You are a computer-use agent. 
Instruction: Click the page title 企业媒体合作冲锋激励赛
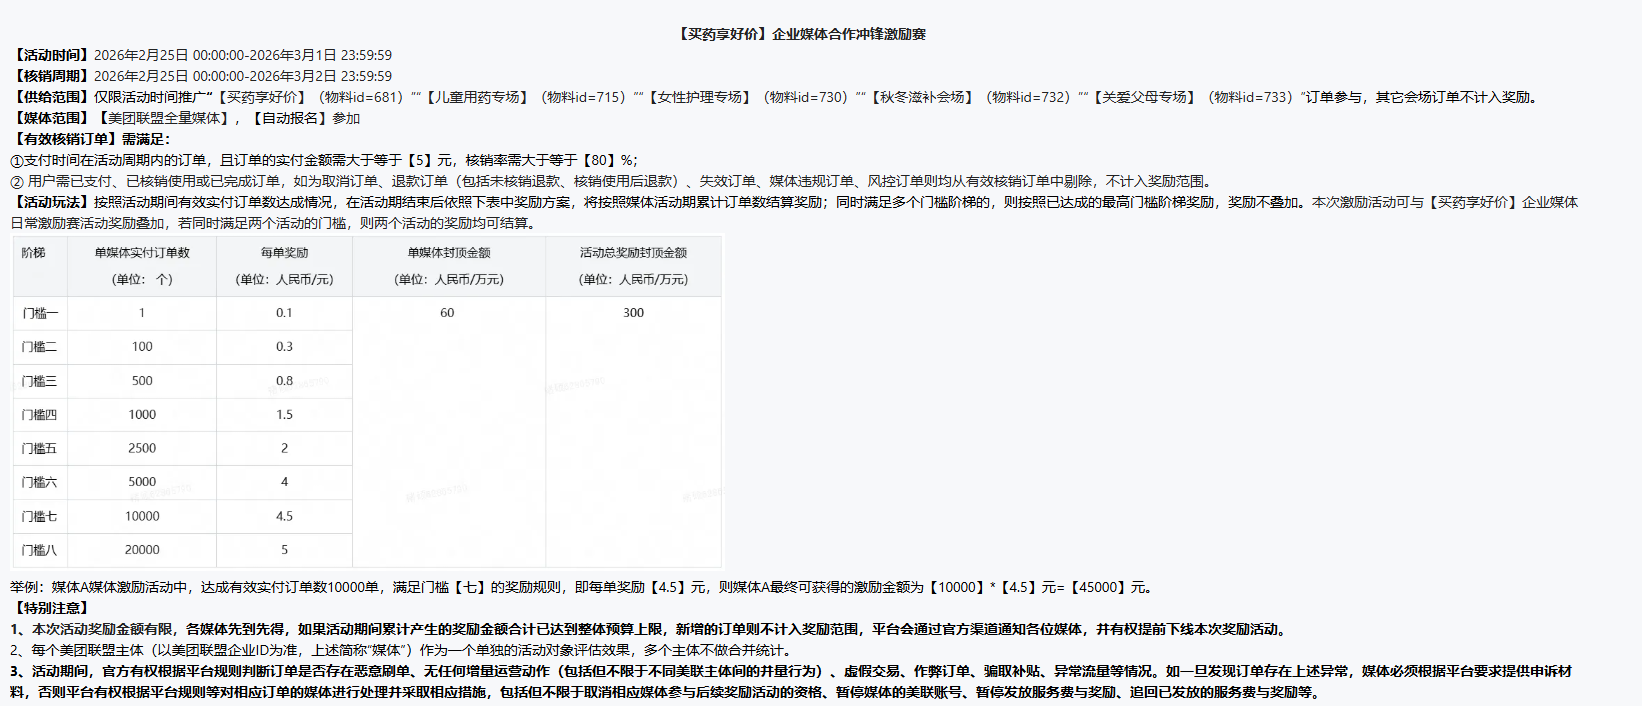pyautogui.click(x=801, y=34)
